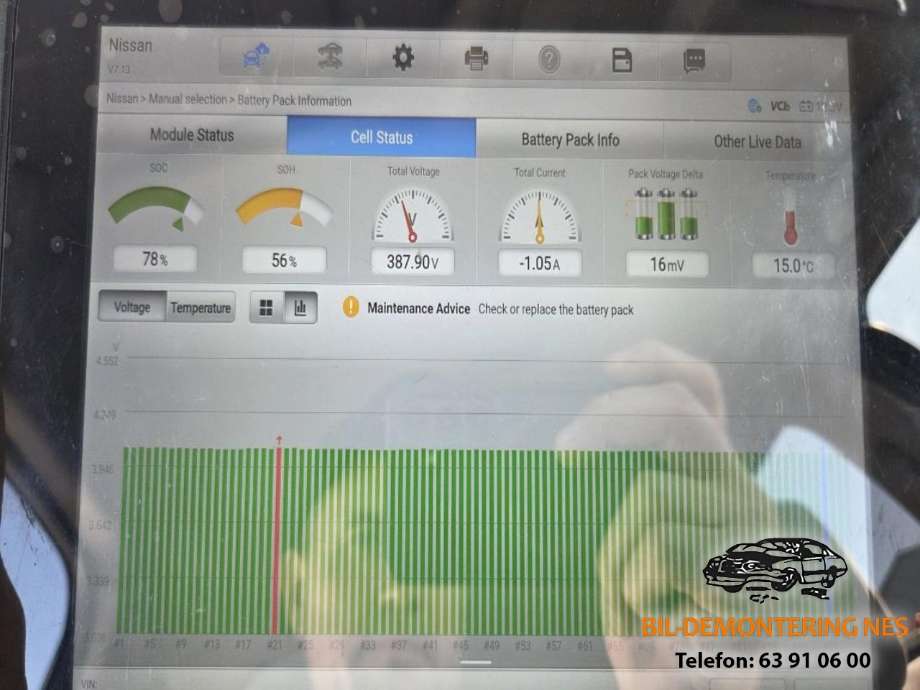Switch to Other Live Data tab
Image resolution: width=920 pixels, height=690 pixels.
757,141
